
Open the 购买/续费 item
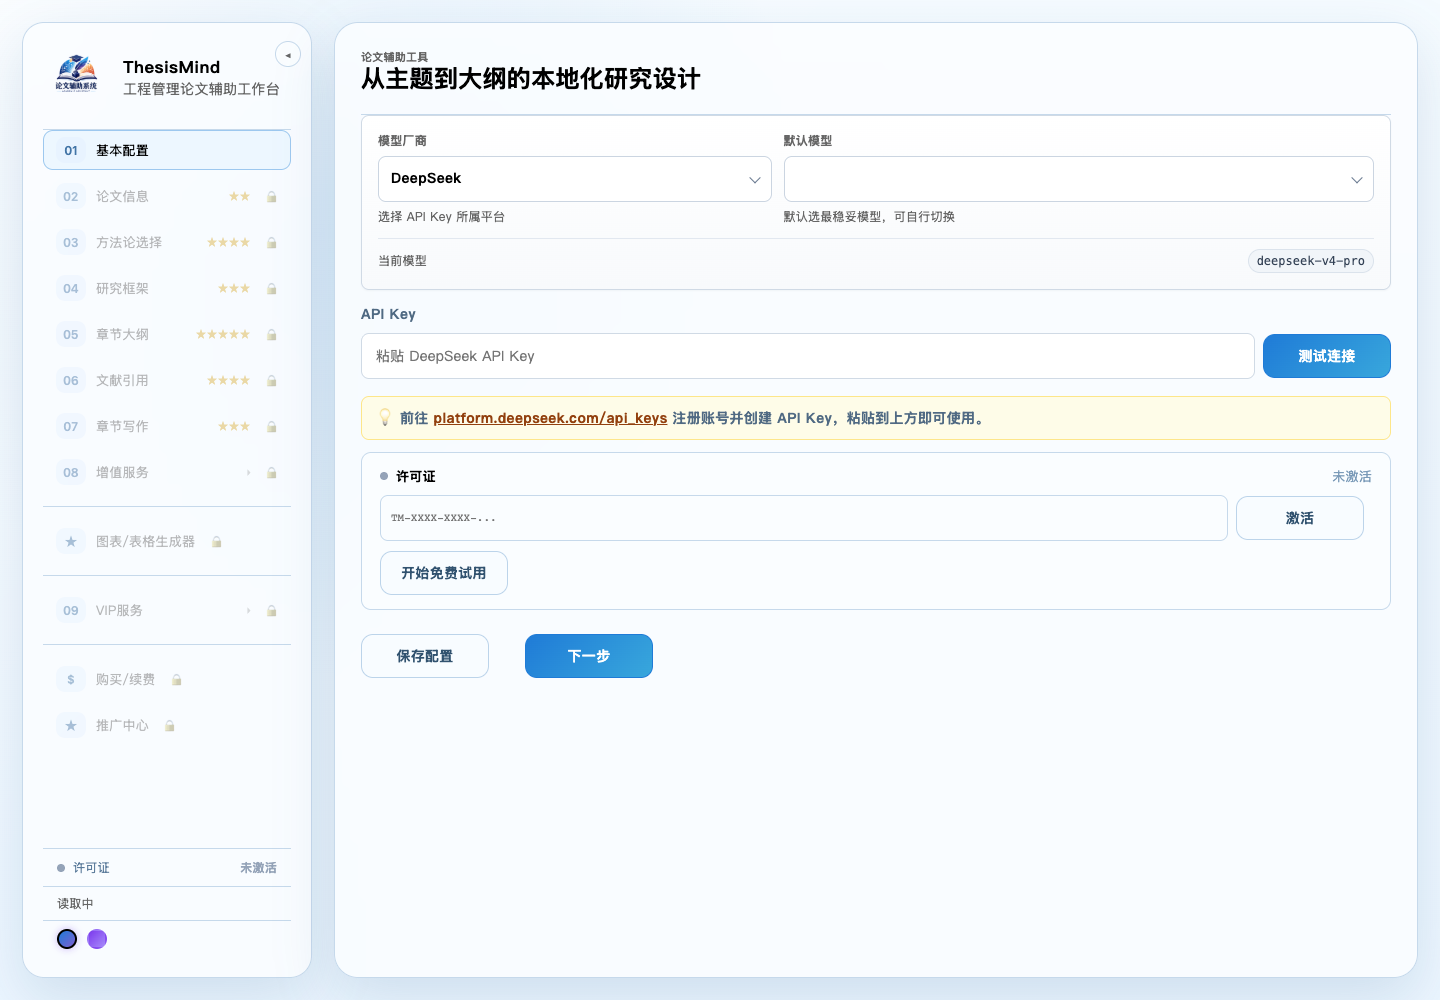click(x=167, y=680)
